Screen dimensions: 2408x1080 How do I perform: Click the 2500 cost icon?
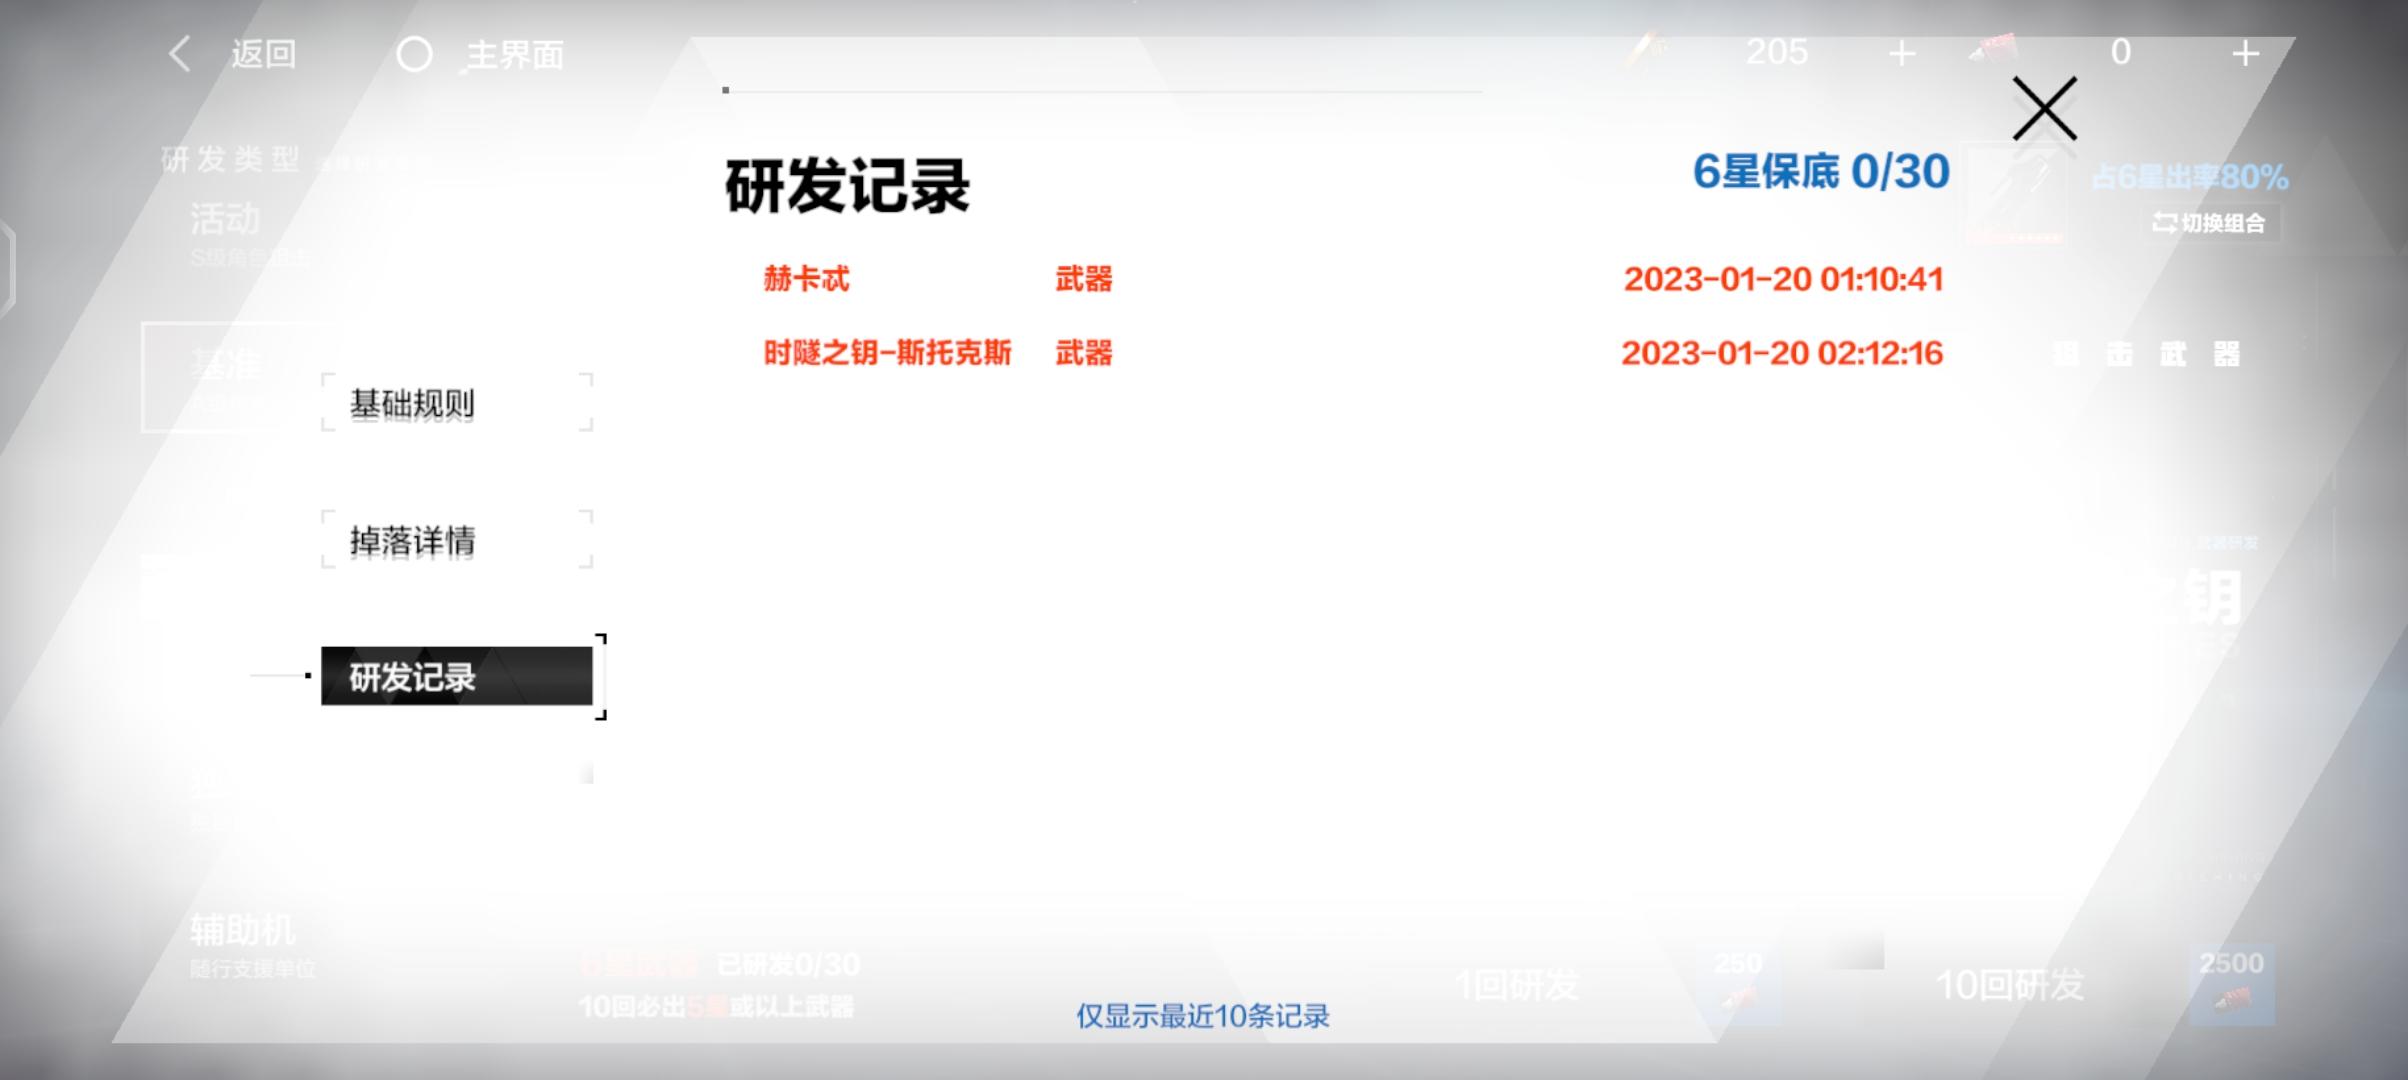(x=2232, y=985)
